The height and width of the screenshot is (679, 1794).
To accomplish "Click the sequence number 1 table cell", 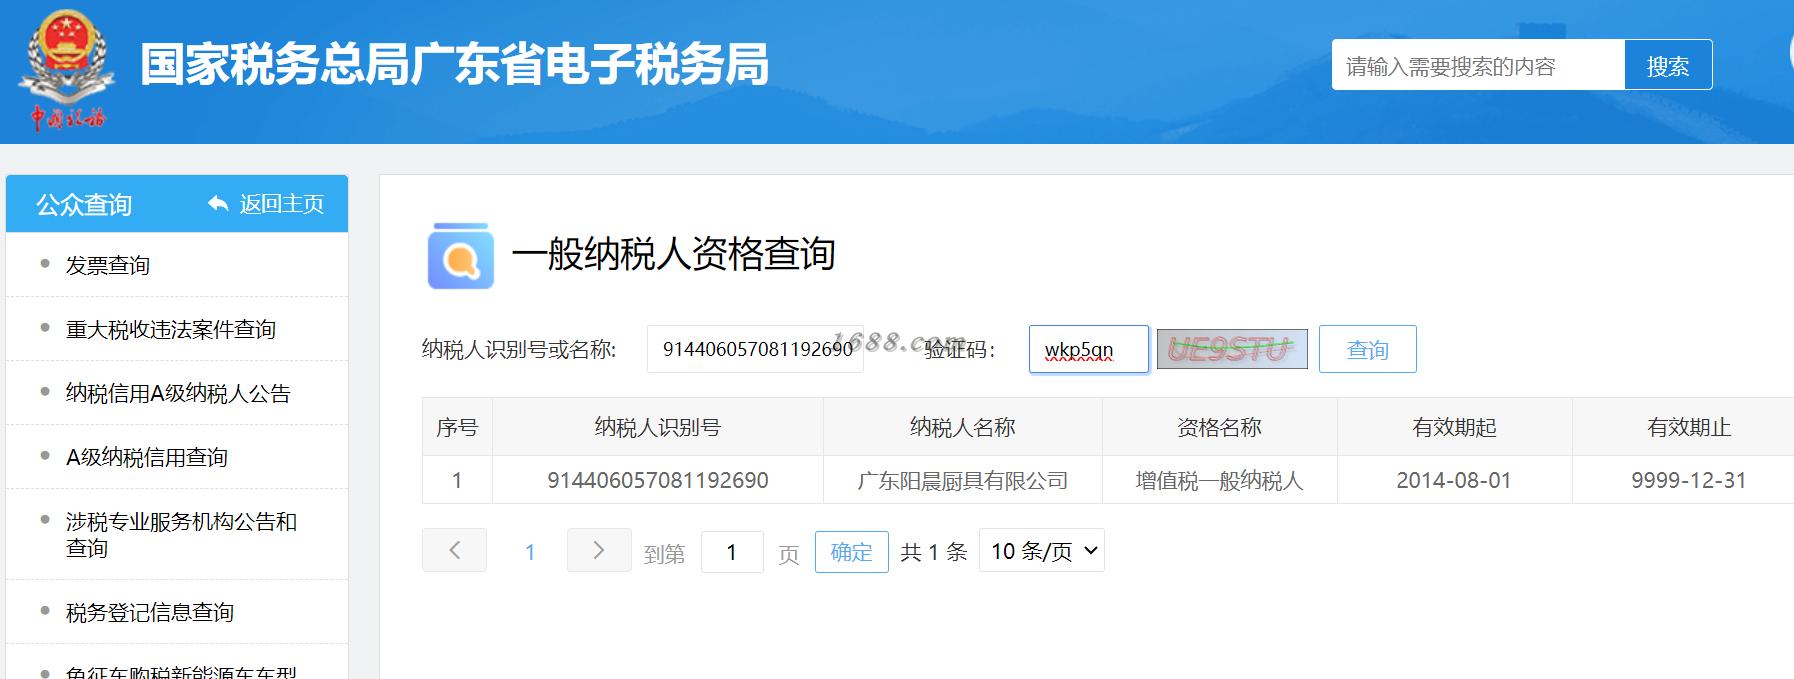I will click(457, 480).
